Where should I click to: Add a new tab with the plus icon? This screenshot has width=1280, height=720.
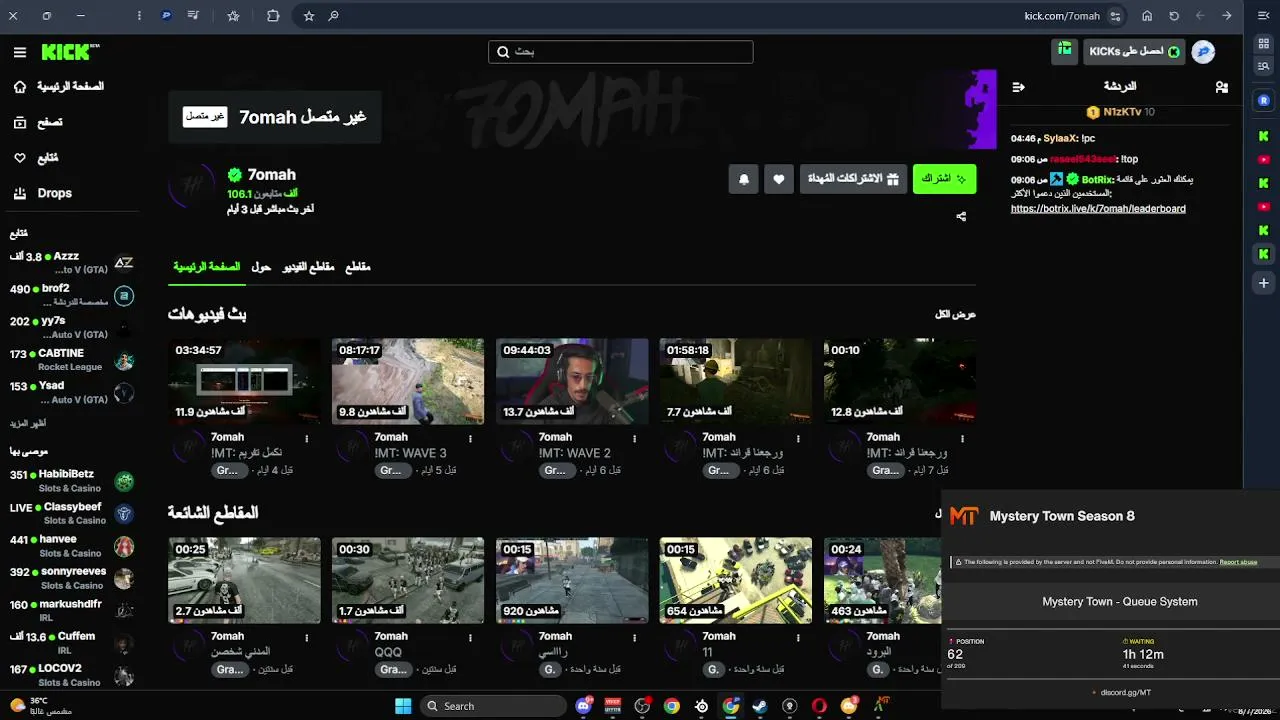pos(1264,284)
